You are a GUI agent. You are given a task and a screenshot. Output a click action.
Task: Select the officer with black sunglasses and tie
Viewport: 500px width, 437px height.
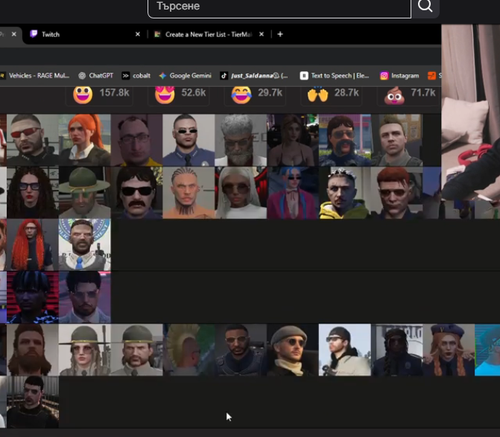click(x=189, y=140)
